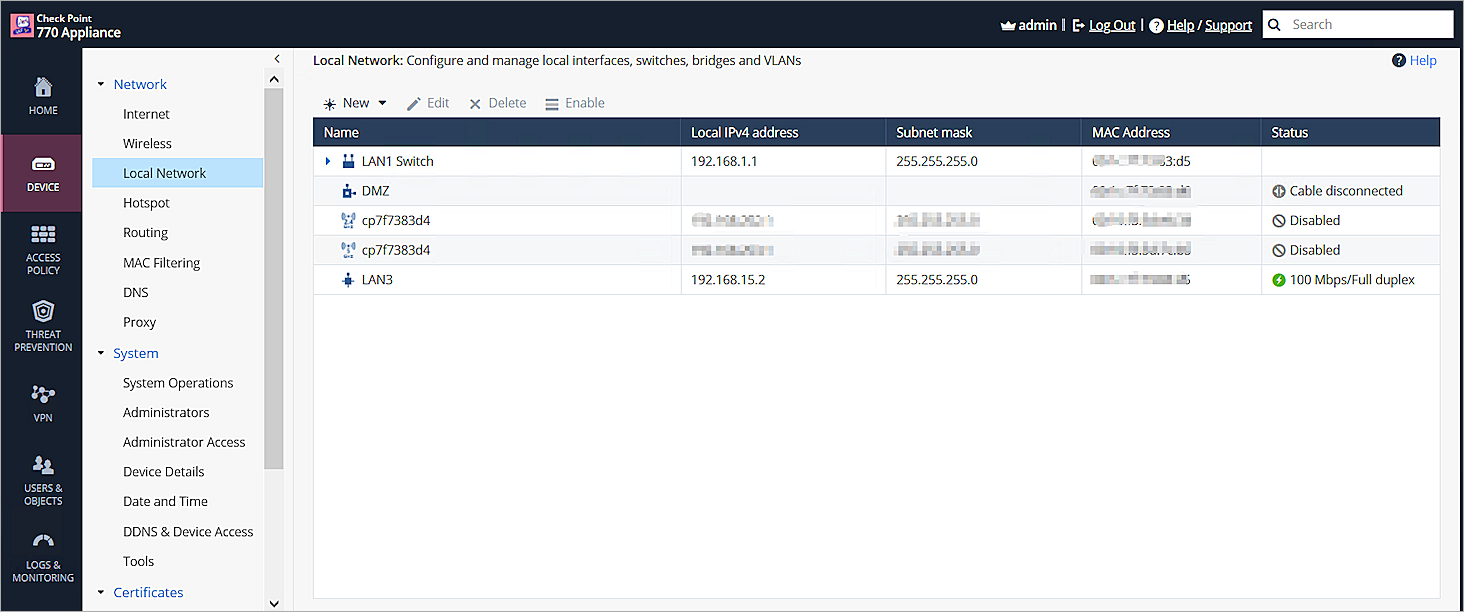The height and width of the screenshot is (612, 1464).
Task: Click inside the Search field
Action: tap(1370, 23)
